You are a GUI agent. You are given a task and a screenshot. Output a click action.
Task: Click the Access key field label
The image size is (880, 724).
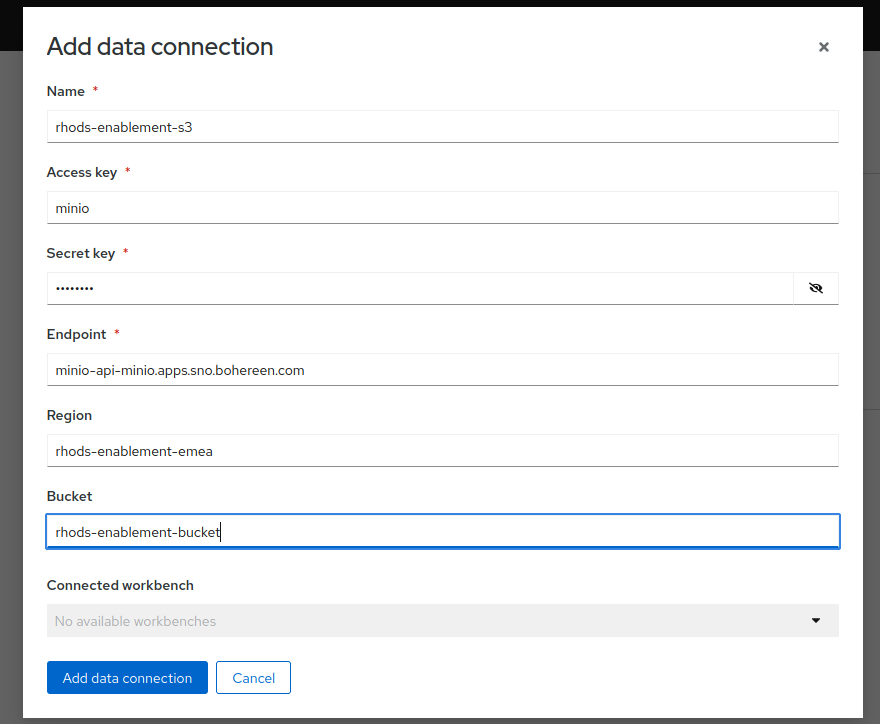82,172
